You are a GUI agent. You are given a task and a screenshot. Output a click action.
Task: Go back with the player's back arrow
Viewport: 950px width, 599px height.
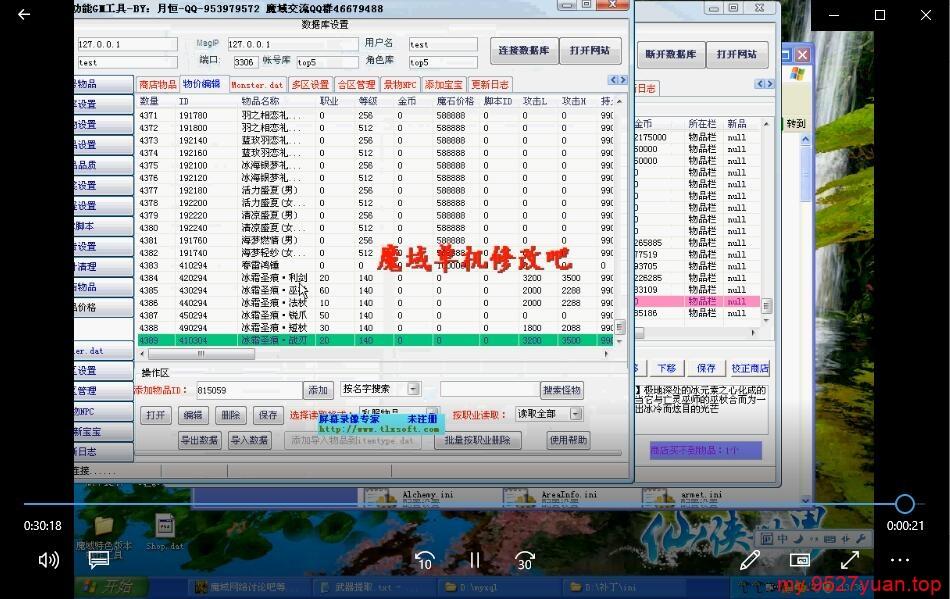(x=24, y=15)
